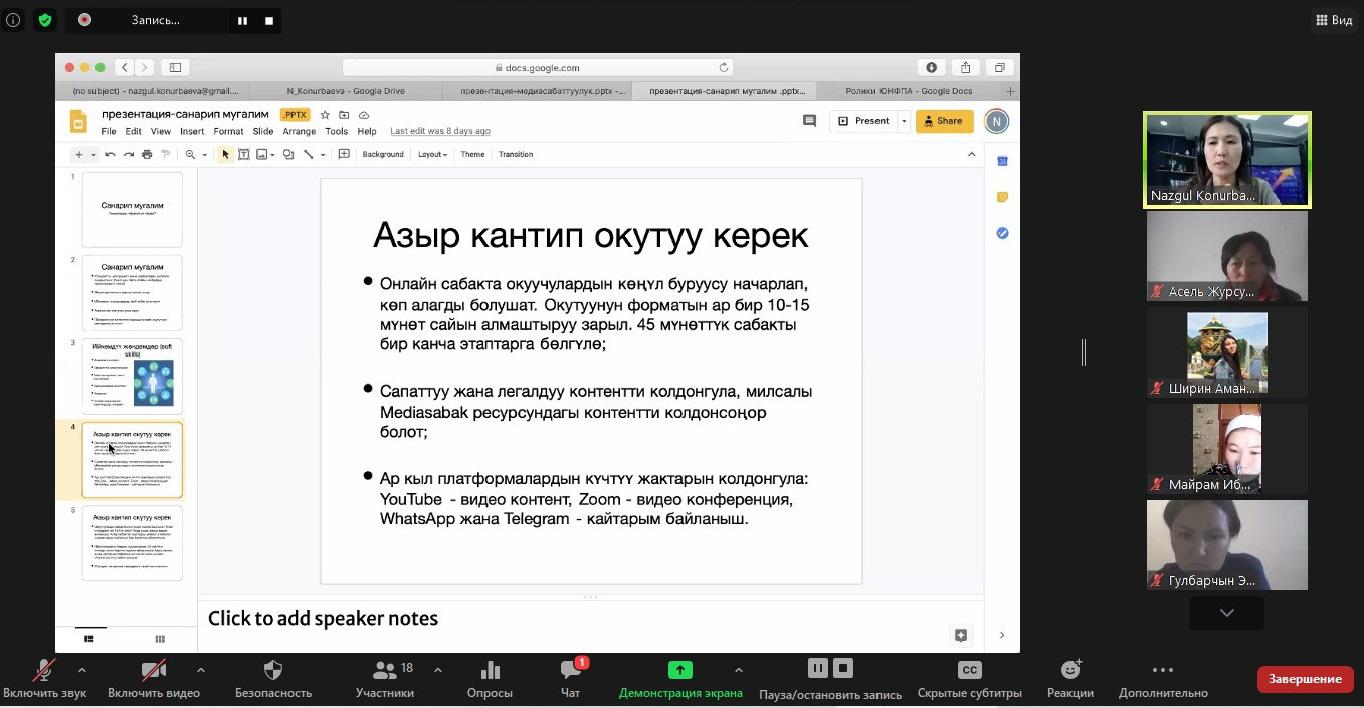
Task: Print the presentation via printer icon
Action: (x=147, y=154)
